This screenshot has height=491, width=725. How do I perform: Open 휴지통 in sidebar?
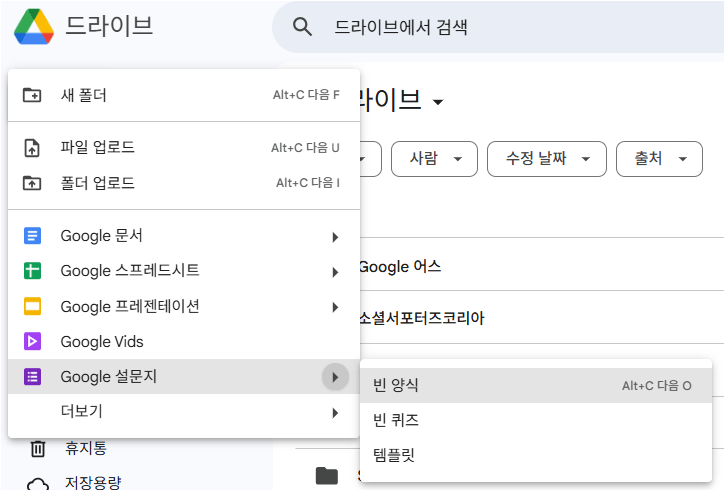[86, 448]
